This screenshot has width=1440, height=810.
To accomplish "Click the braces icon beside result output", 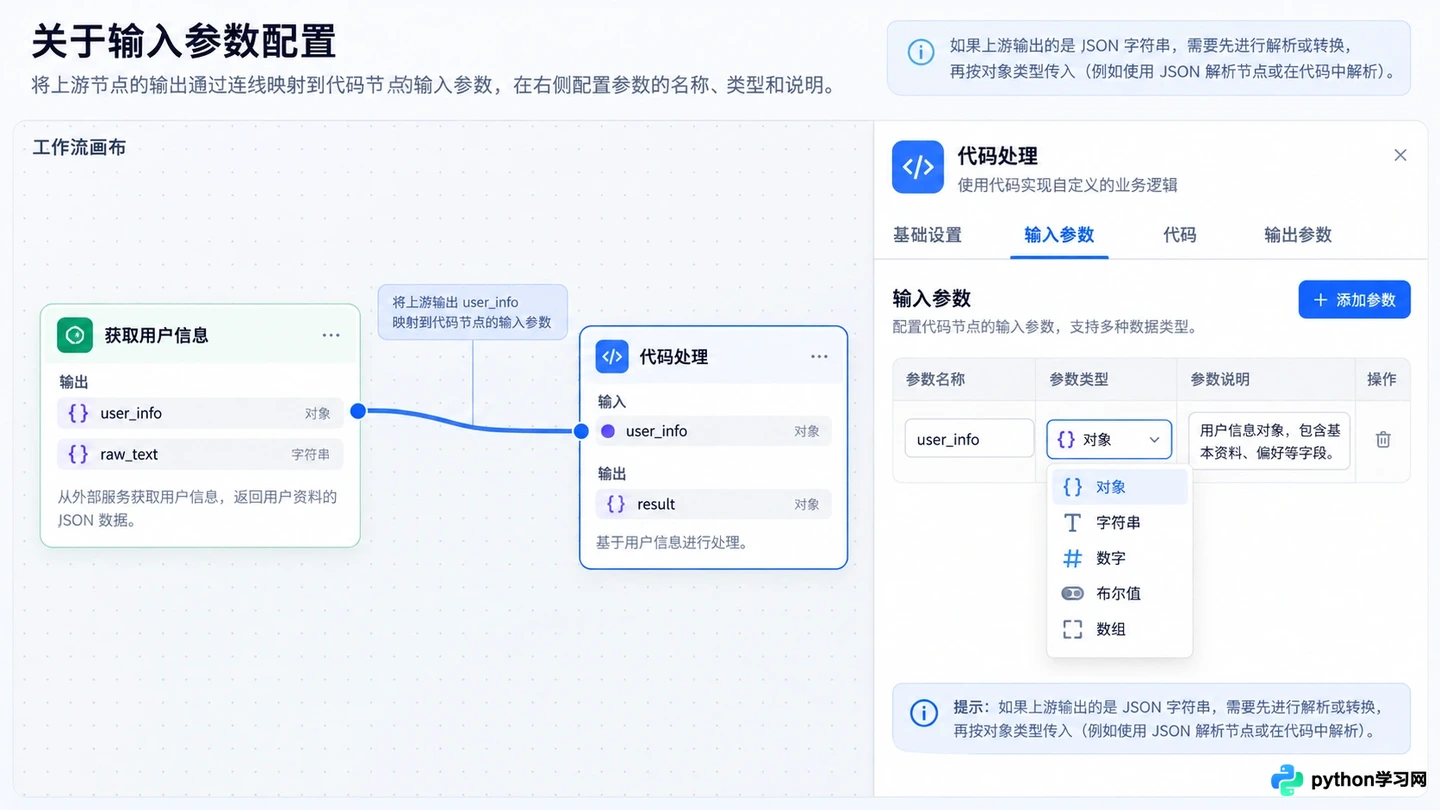I will [616, 504].
